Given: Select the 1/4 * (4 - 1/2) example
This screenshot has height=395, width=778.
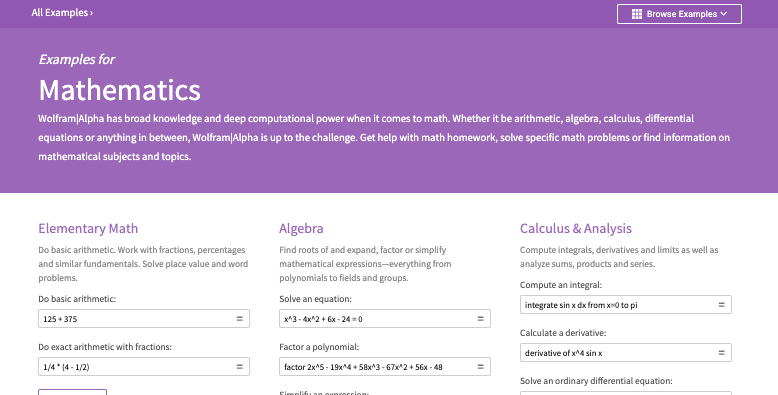Looking at the screenshot, I should coord(66,367).
